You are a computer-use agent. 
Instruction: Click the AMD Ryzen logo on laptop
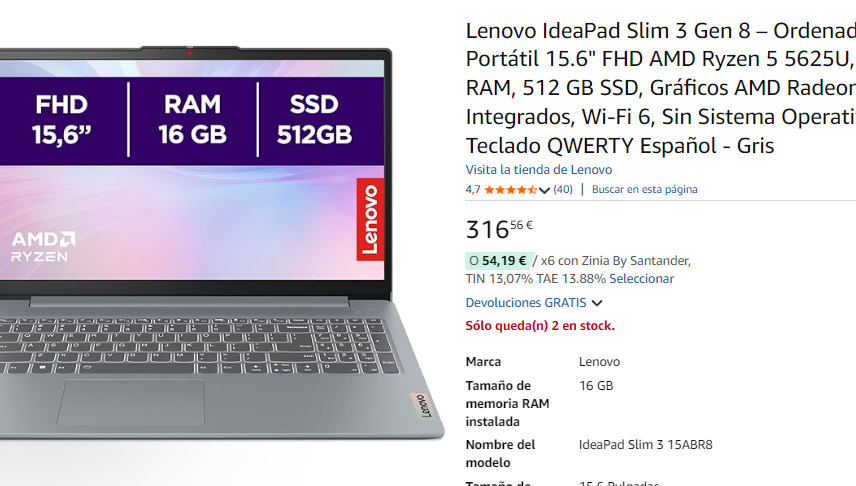[x=43, y=246]
